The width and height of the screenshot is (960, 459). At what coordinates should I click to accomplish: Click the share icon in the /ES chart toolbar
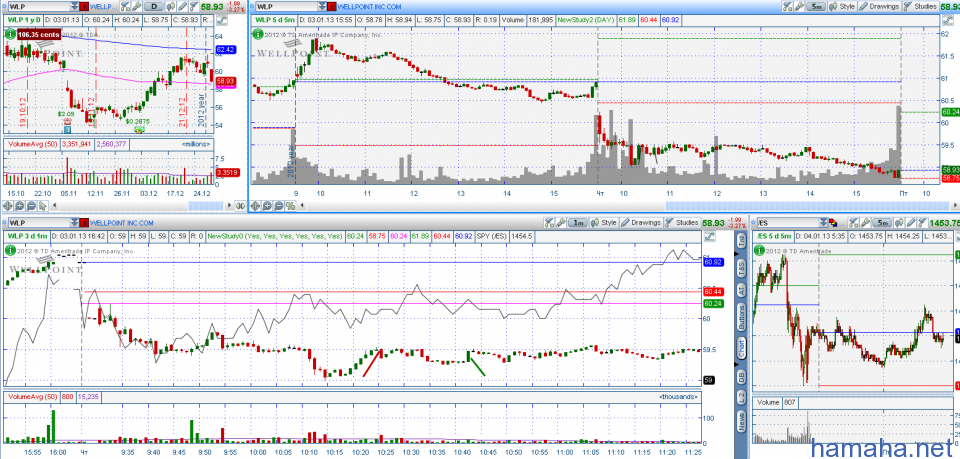point(853,223)
